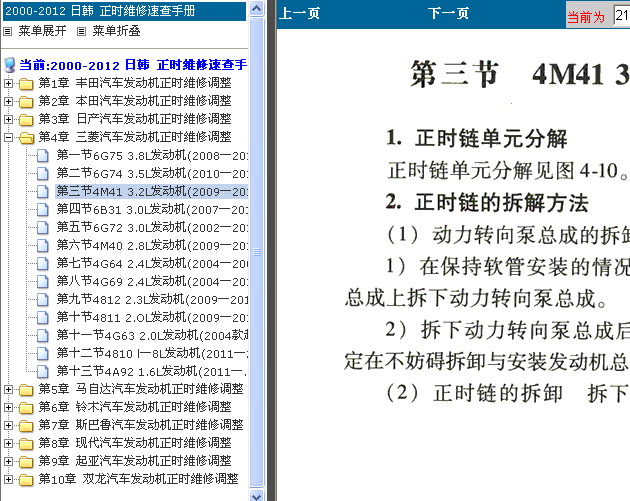Click tree scrollbar down arrow
Viewport: 630px width, 501px height.
[x=256, y=495]
